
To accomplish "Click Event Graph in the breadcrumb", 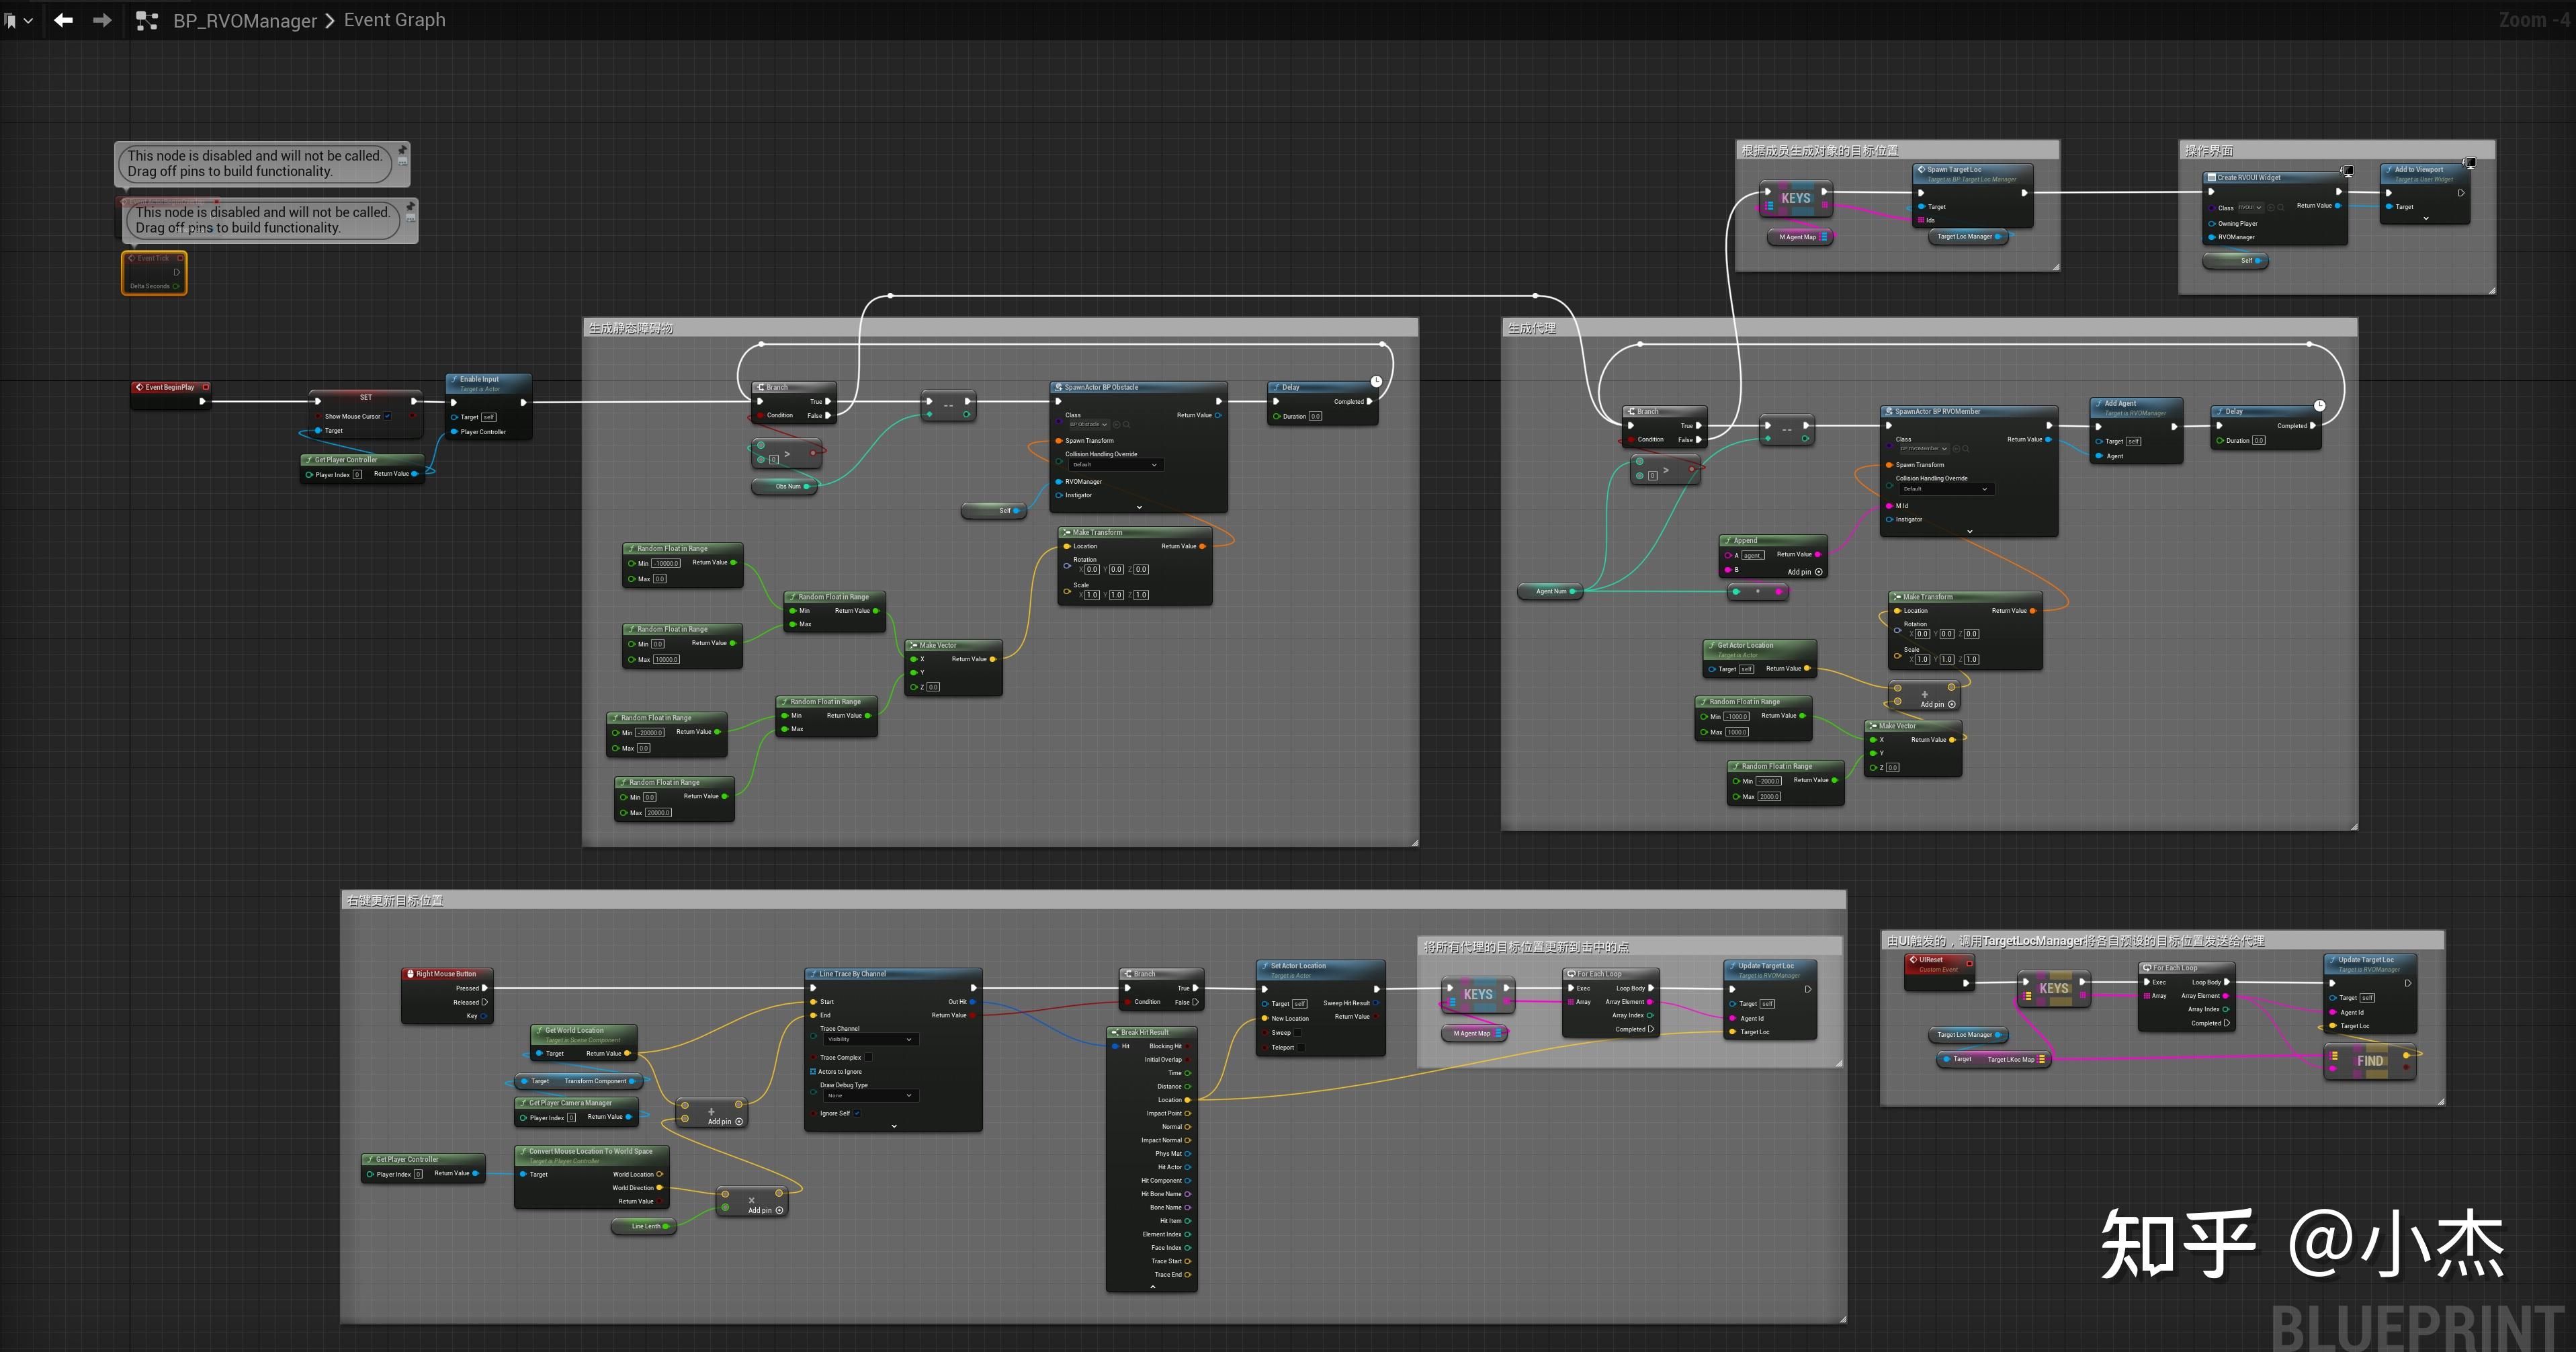I will point(394,20).
